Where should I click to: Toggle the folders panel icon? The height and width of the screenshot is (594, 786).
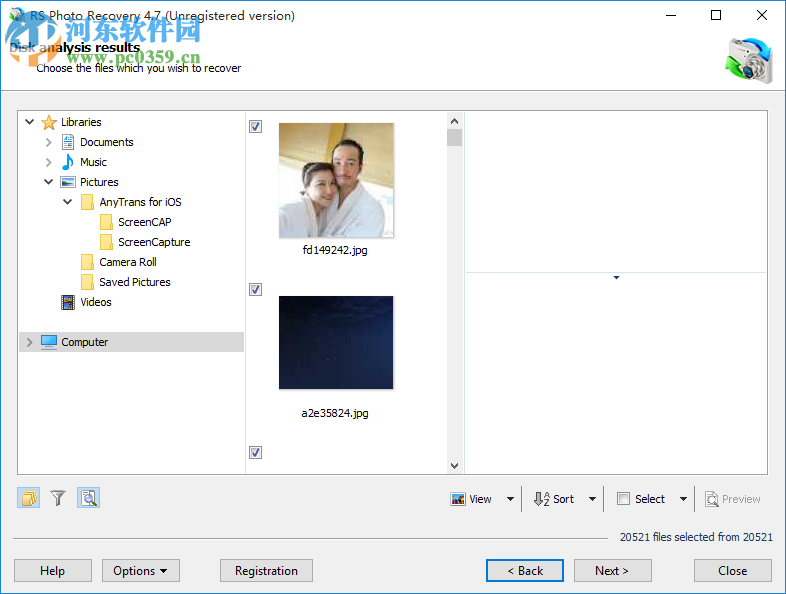click(x=29, y=498)
